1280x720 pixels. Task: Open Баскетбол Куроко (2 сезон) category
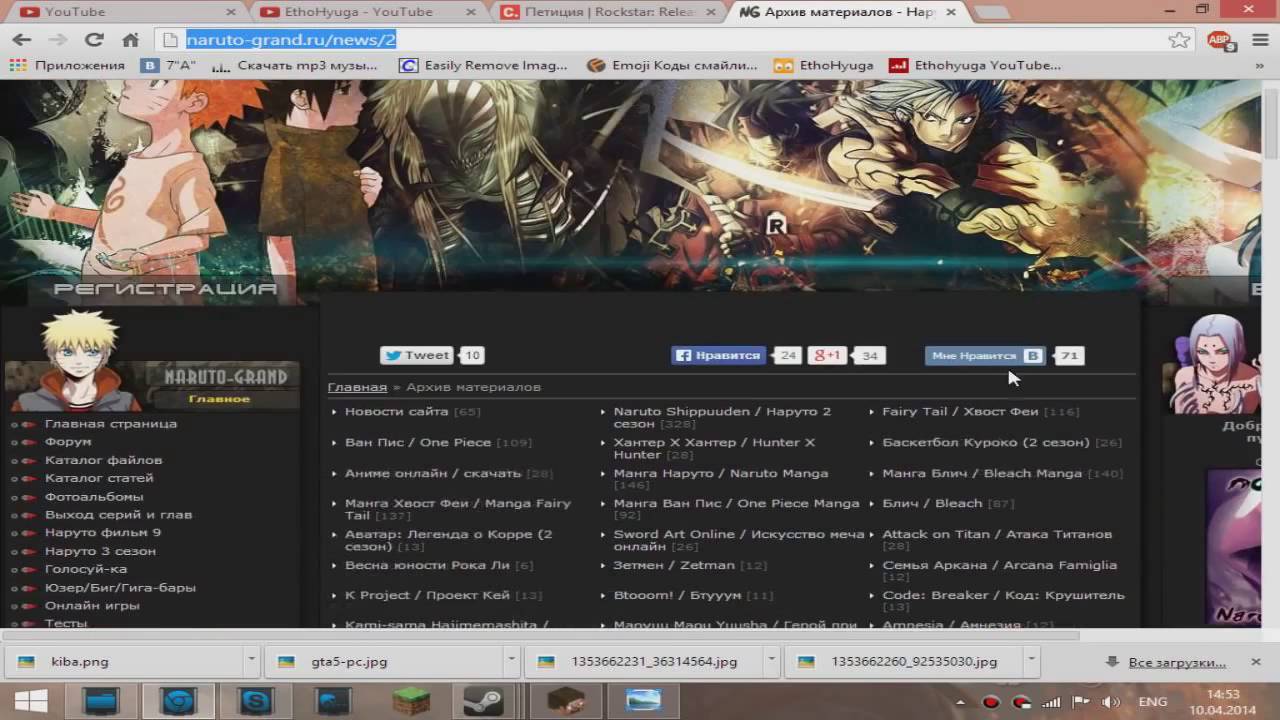coord(986,442)
